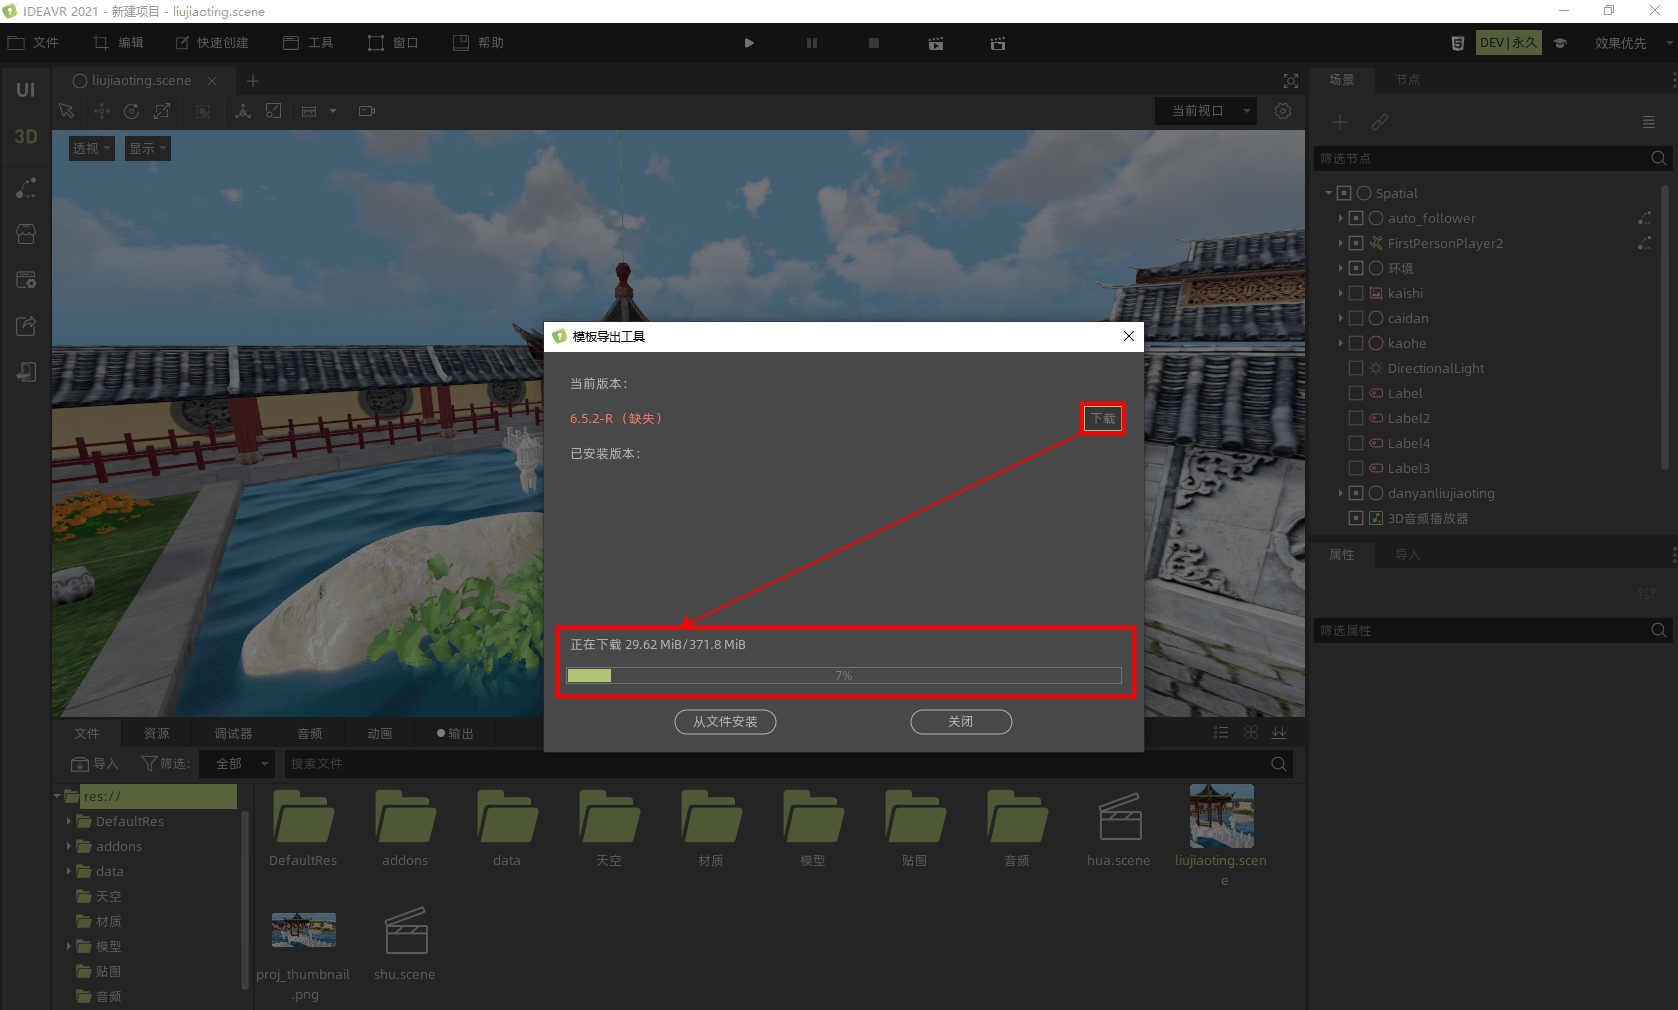
Task: Open the store icon in left sidebar
Action: [26, 234]
